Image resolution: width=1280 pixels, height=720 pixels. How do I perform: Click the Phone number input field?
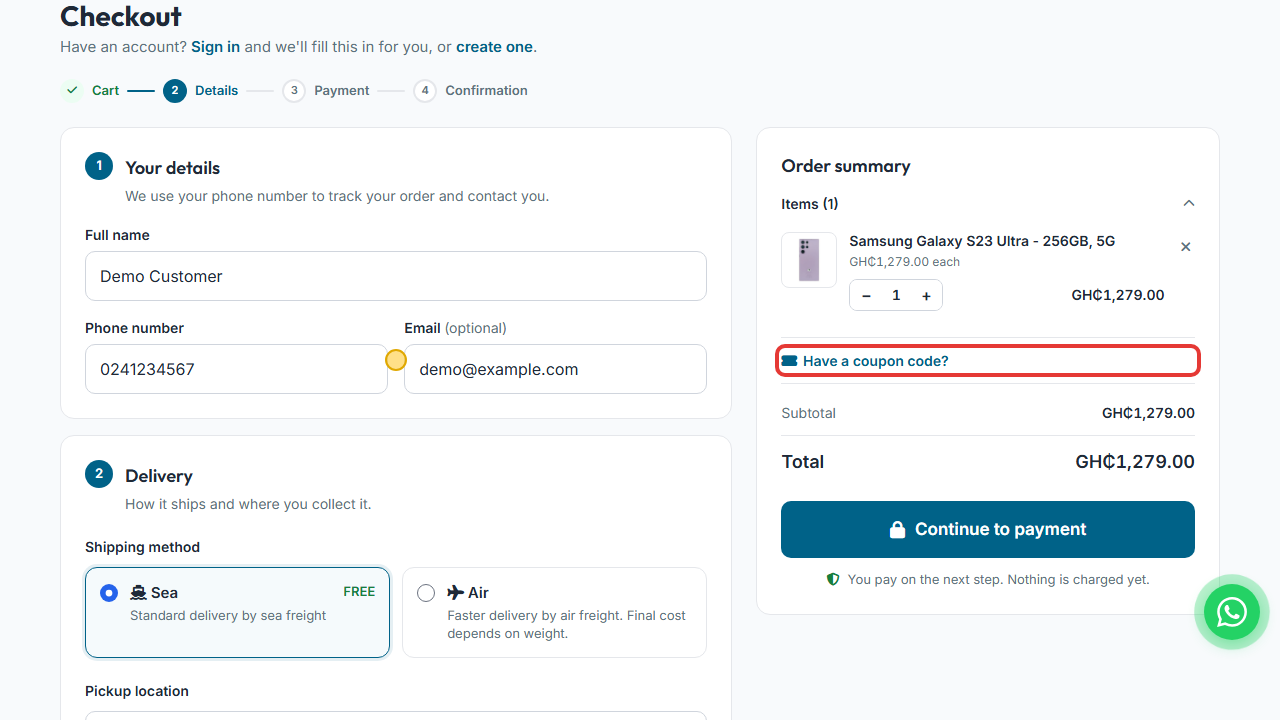click(x=236, y=369)
